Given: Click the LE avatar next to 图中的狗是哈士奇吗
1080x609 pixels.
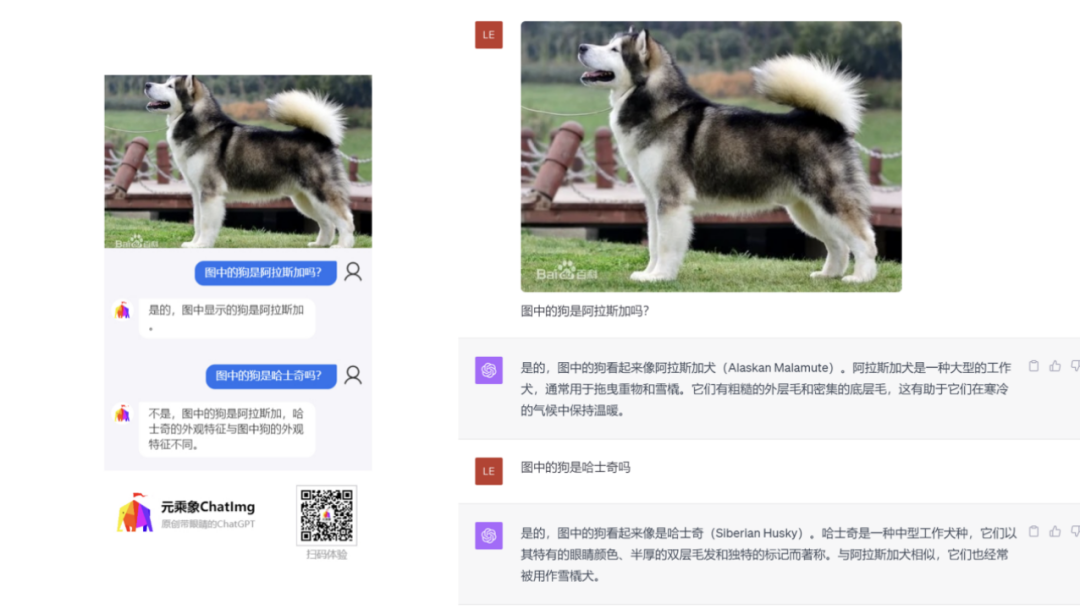Looking at the screenshot, I should 488,471.
